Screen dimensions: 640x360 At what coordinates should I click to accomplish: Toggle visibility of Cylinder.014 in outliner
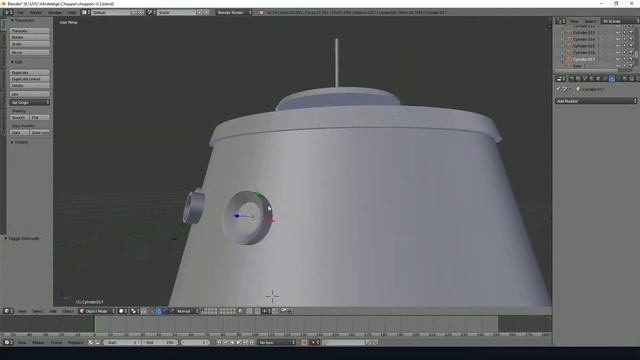pos(618,39)
